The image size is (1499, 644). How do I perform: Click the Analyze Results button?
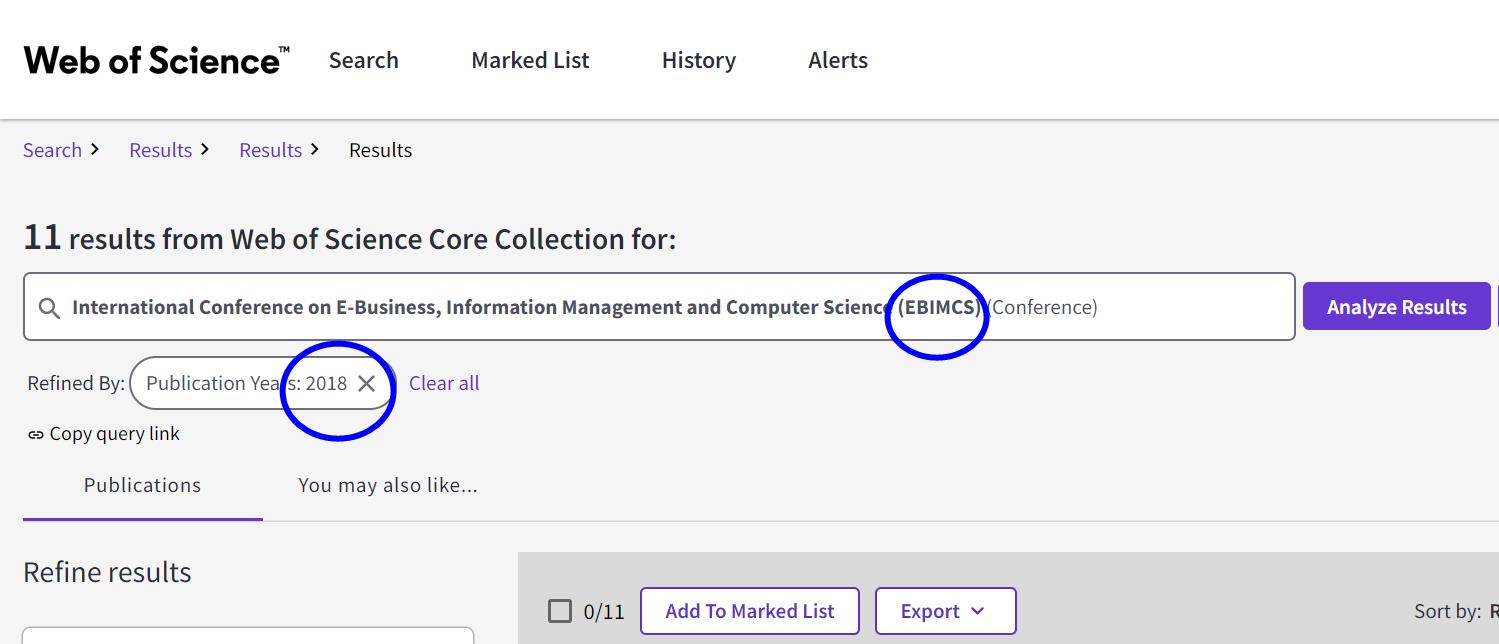pyautogui.click(x=1396, y=307)
